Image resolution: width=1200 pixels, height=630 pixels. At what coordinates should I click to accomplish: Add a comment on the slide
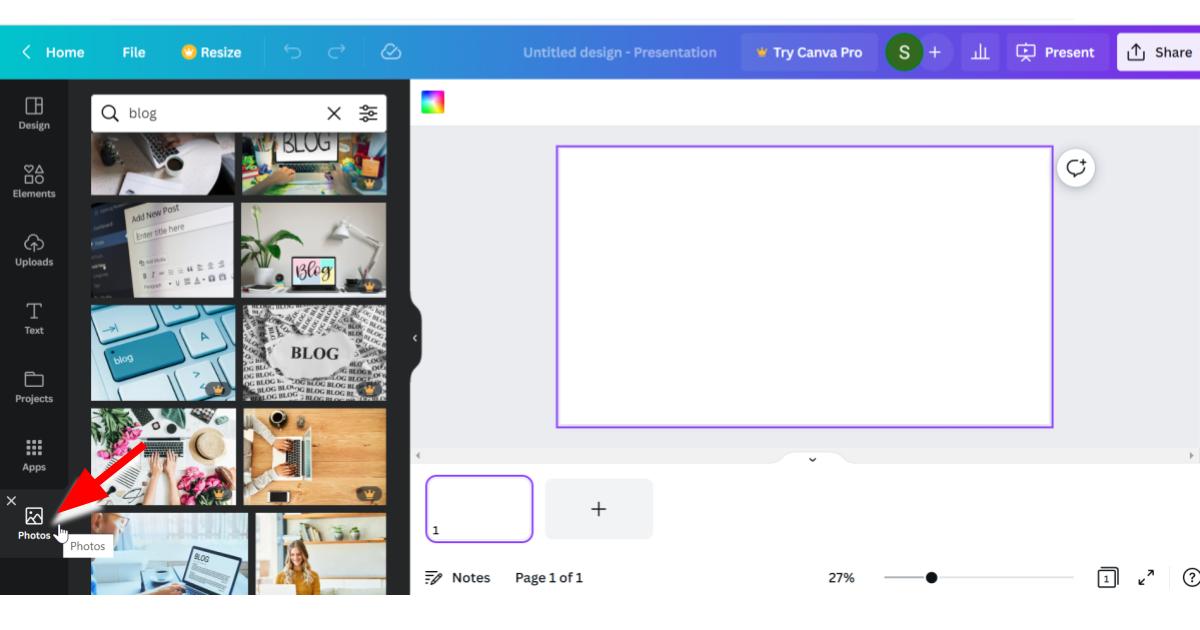tap(1076, 168)
